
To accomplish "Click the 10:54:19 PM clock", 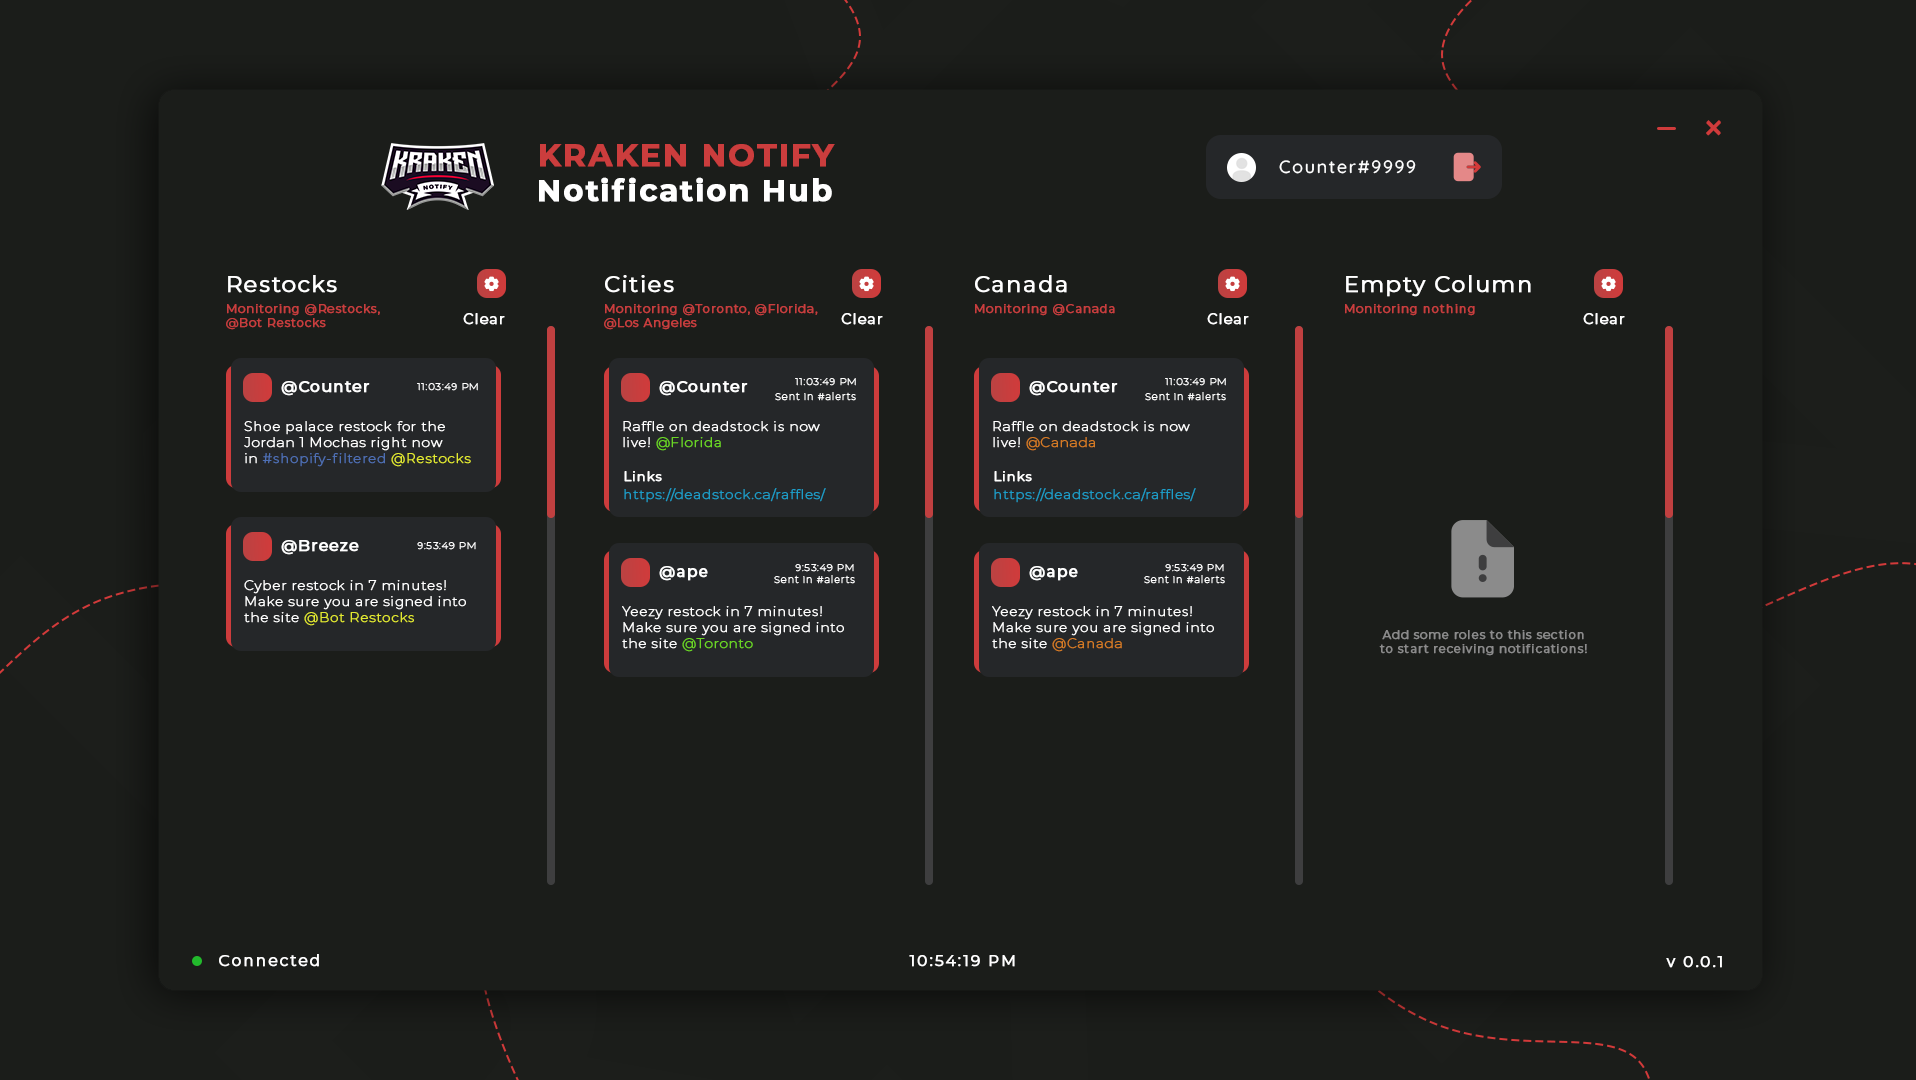I will (962, 961).
